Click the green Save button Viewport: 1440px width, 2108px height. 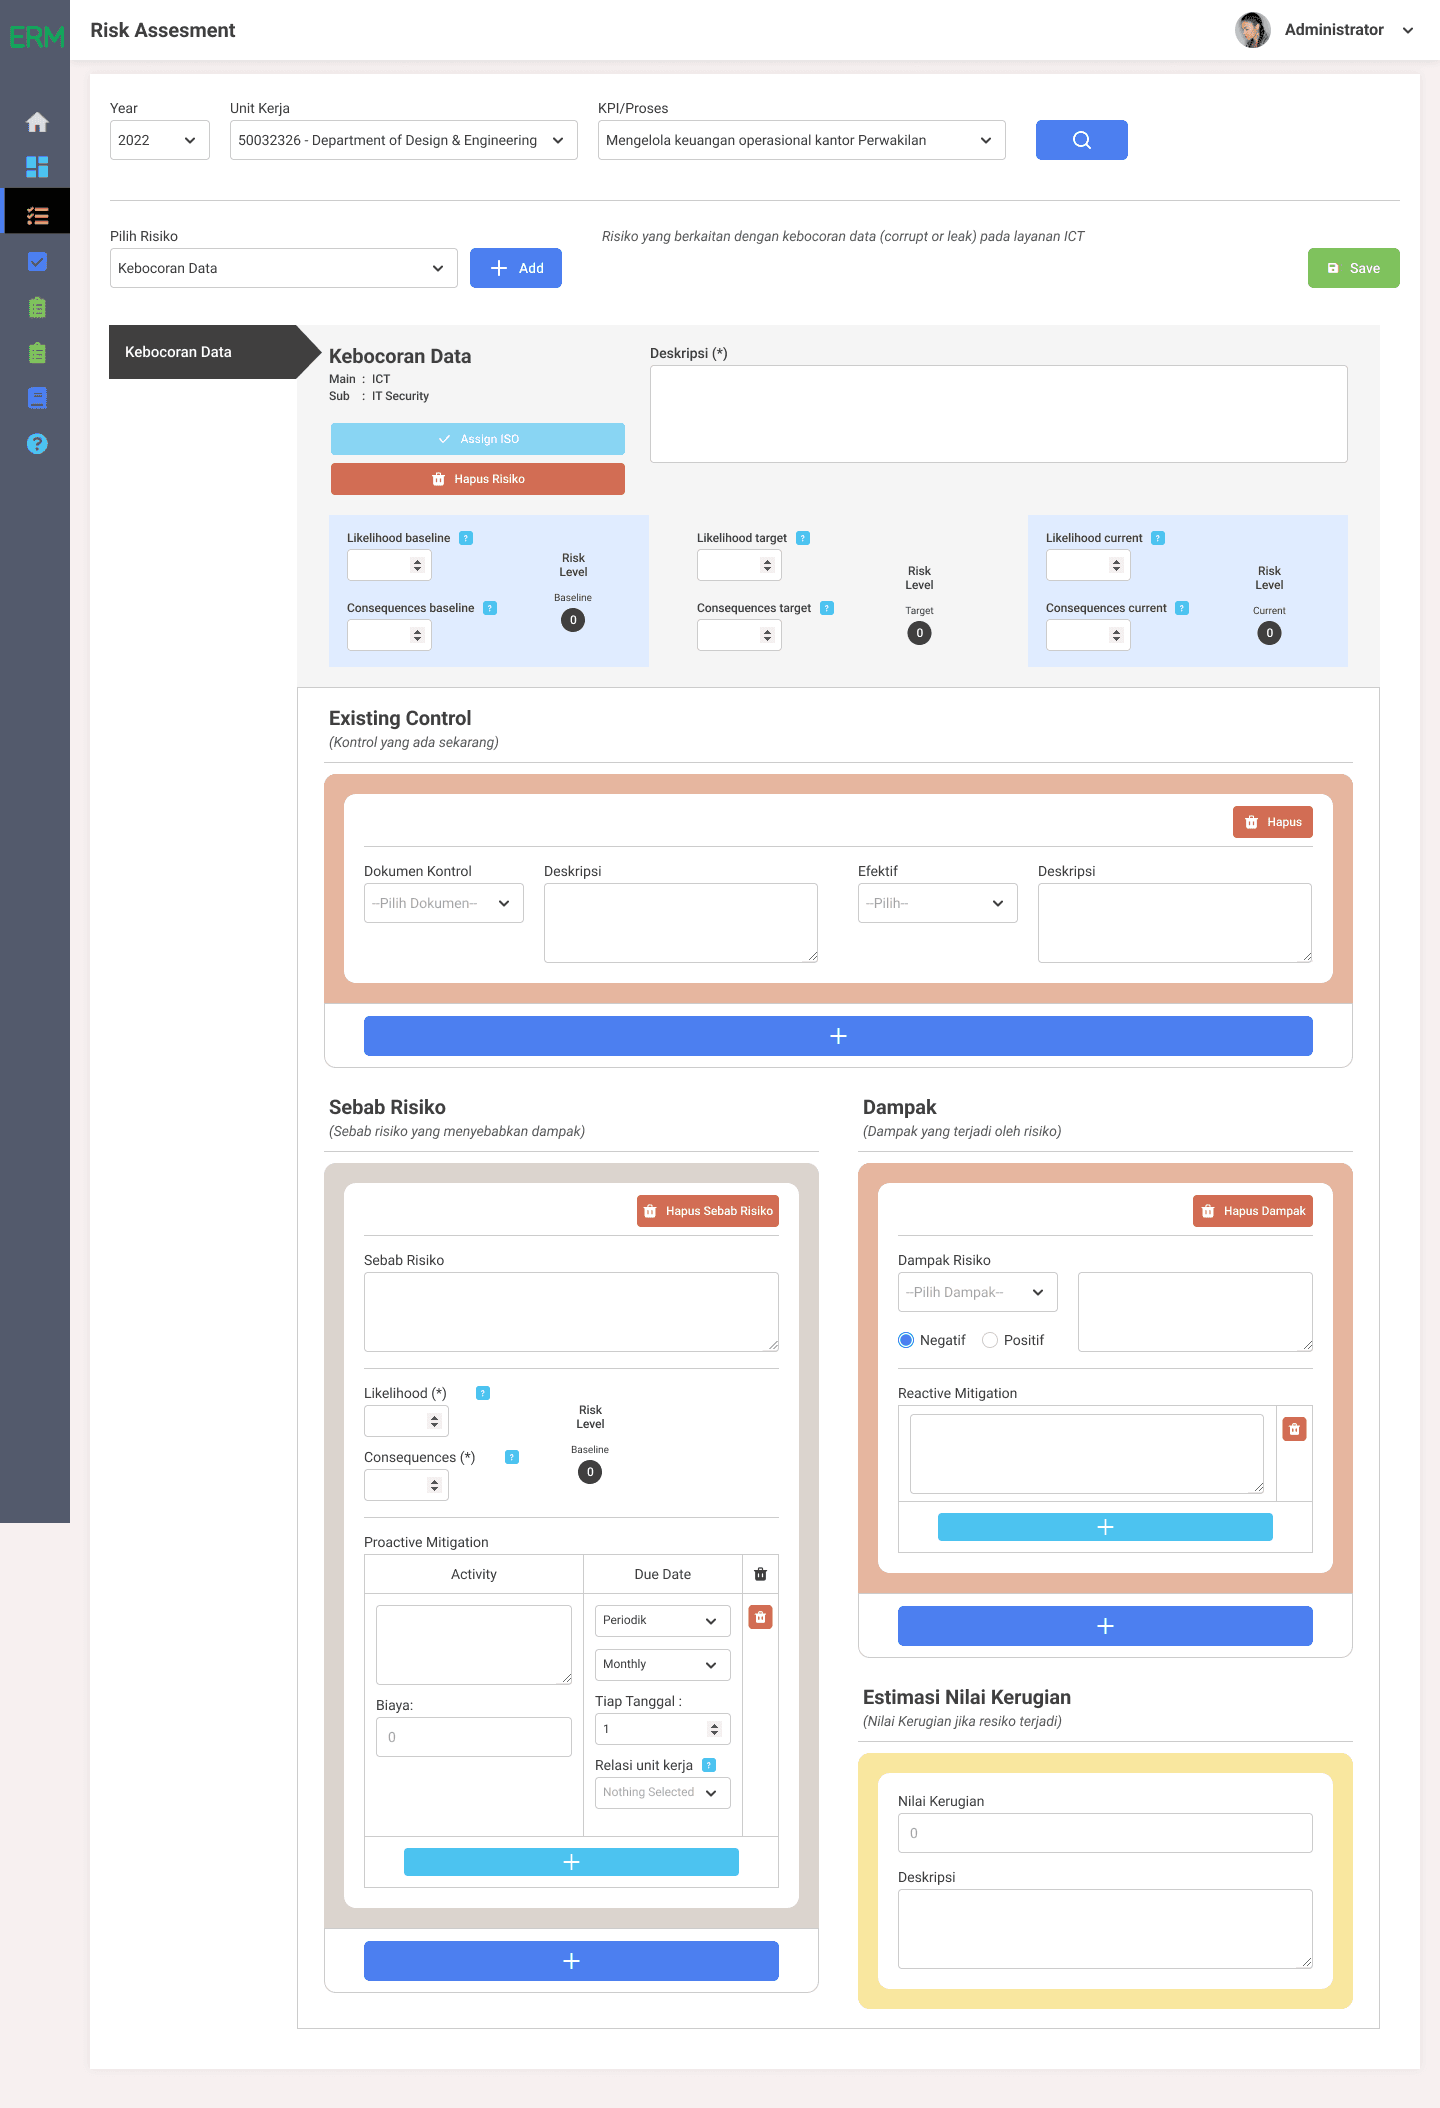(x=1354, y=268)
